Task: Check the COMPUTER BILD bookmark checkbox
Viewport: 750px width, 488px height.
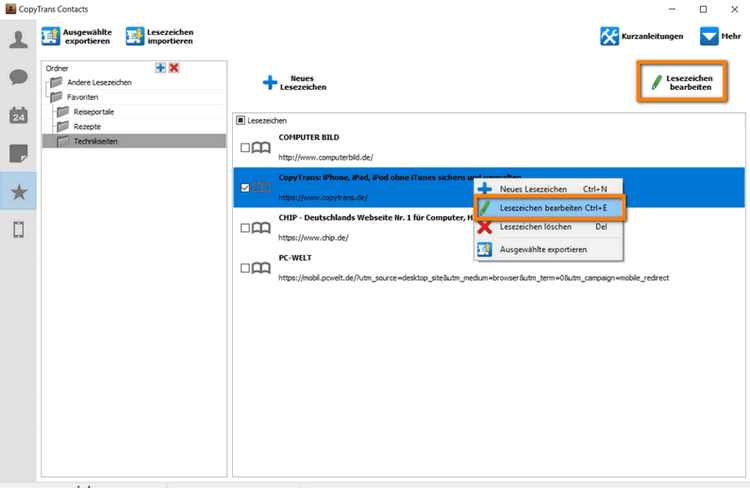Action: pyautogui.click(x=245, y=148)
